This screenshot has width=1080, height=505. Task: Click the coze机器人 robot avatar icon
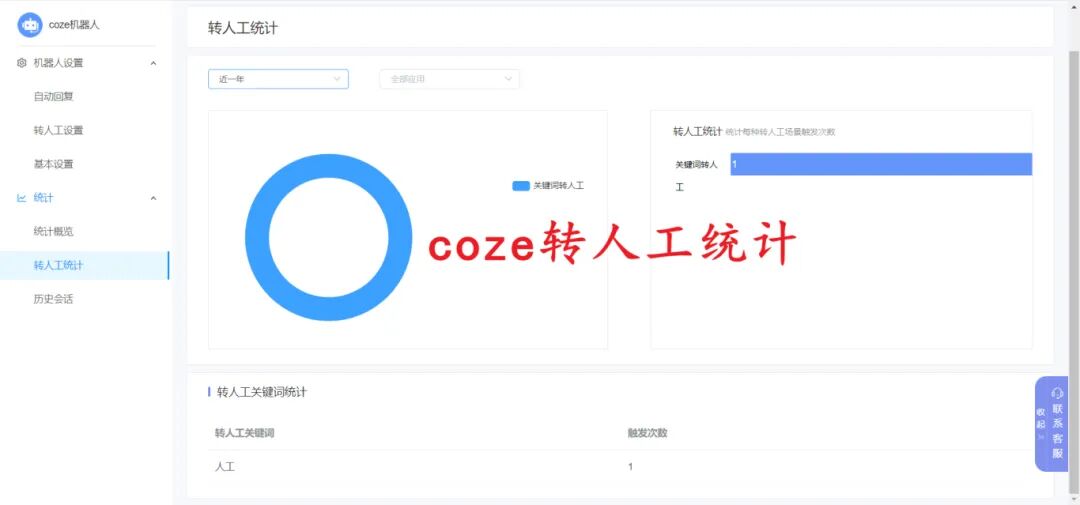click(30, 25)
